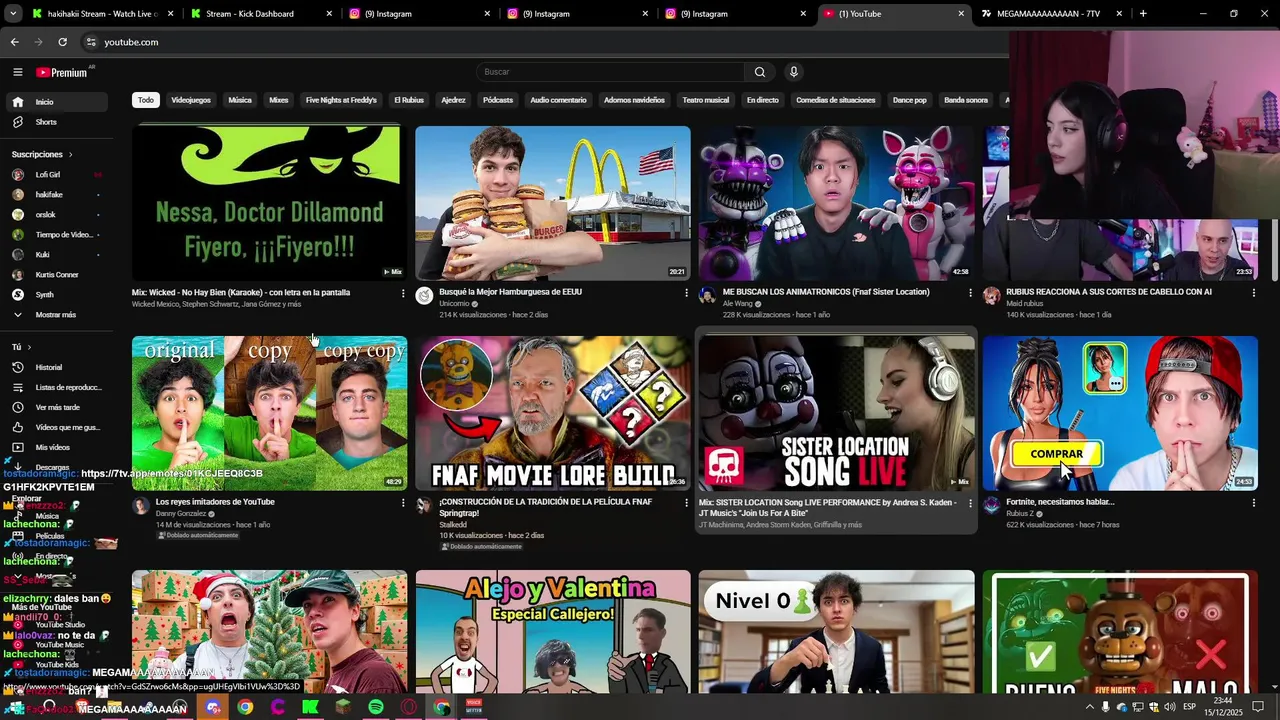
Task: Open options for ME BUSCAN LOS ANIMATRONICOS video
Action: [x=970, y=293]
